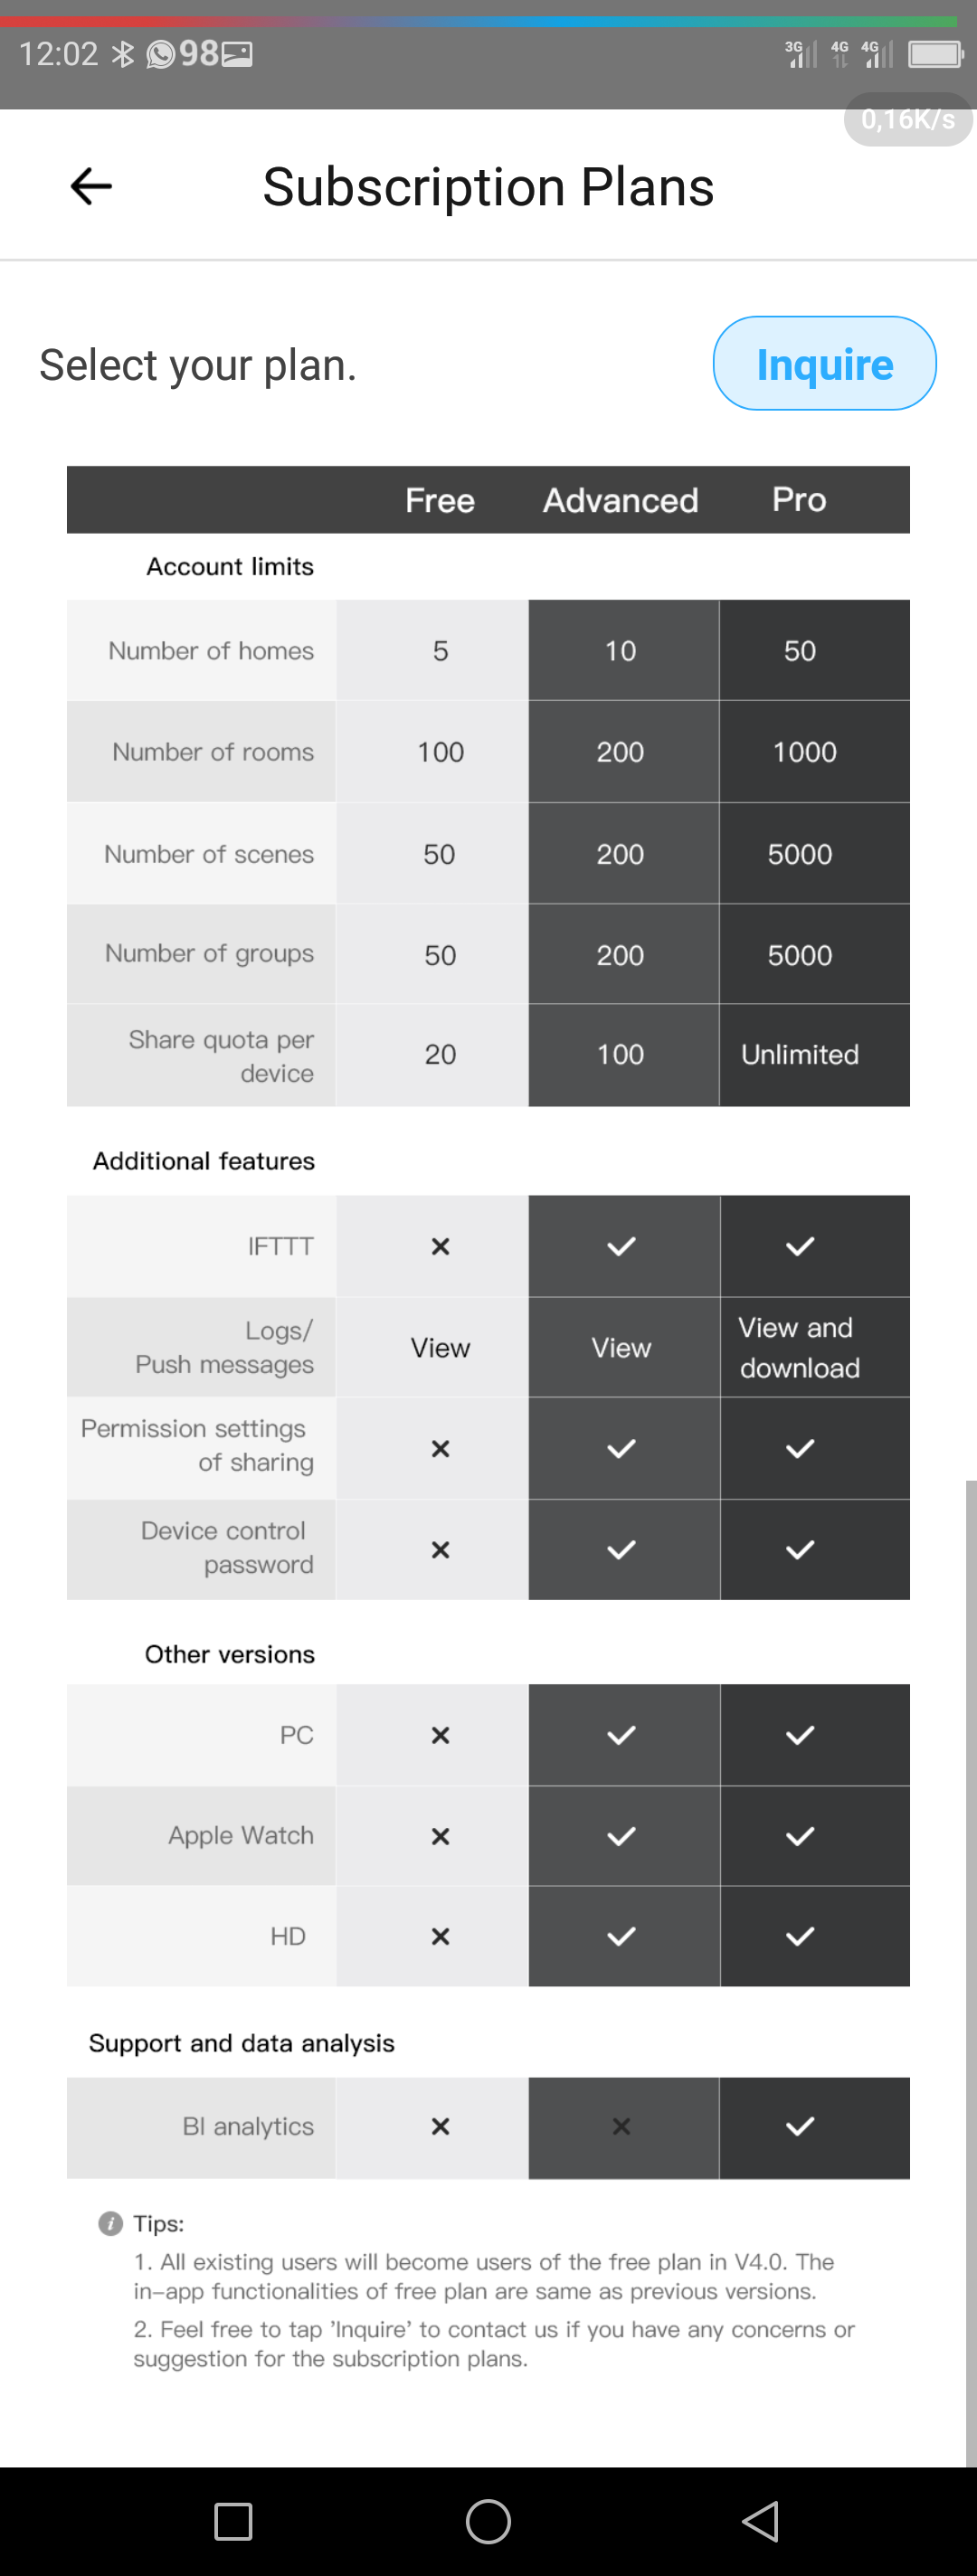Tap the Android home navigation button
The height and width of the screenshot is (2576, 977).
(x=488, y=2521)
